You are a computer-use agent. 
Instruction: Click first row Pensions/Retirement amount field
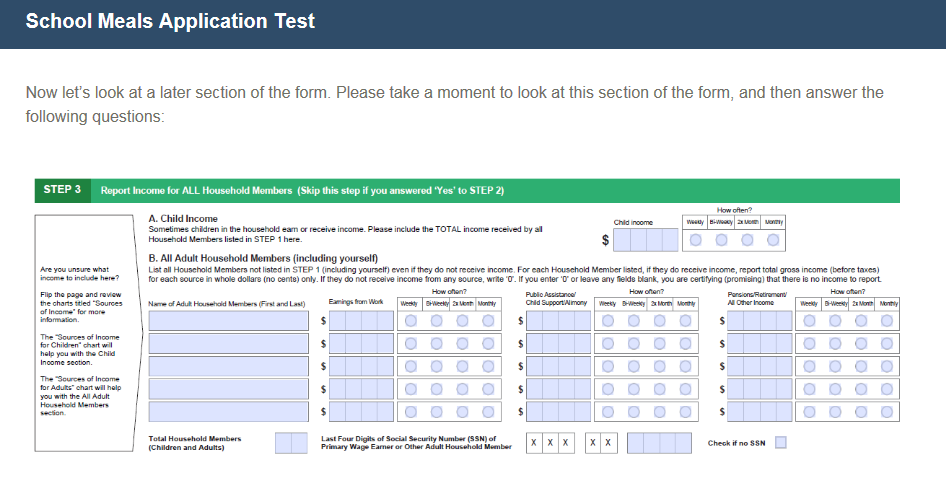[761, 321]
